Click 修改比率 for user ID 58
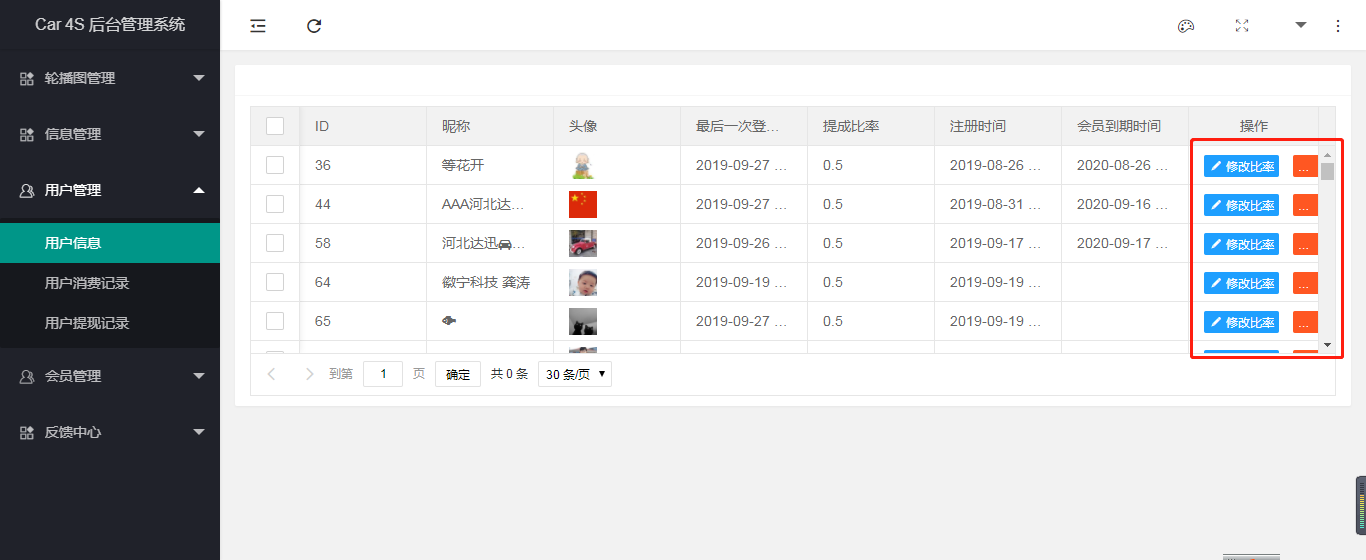Screen dimensions: 1366x560 click(1241, 244)
